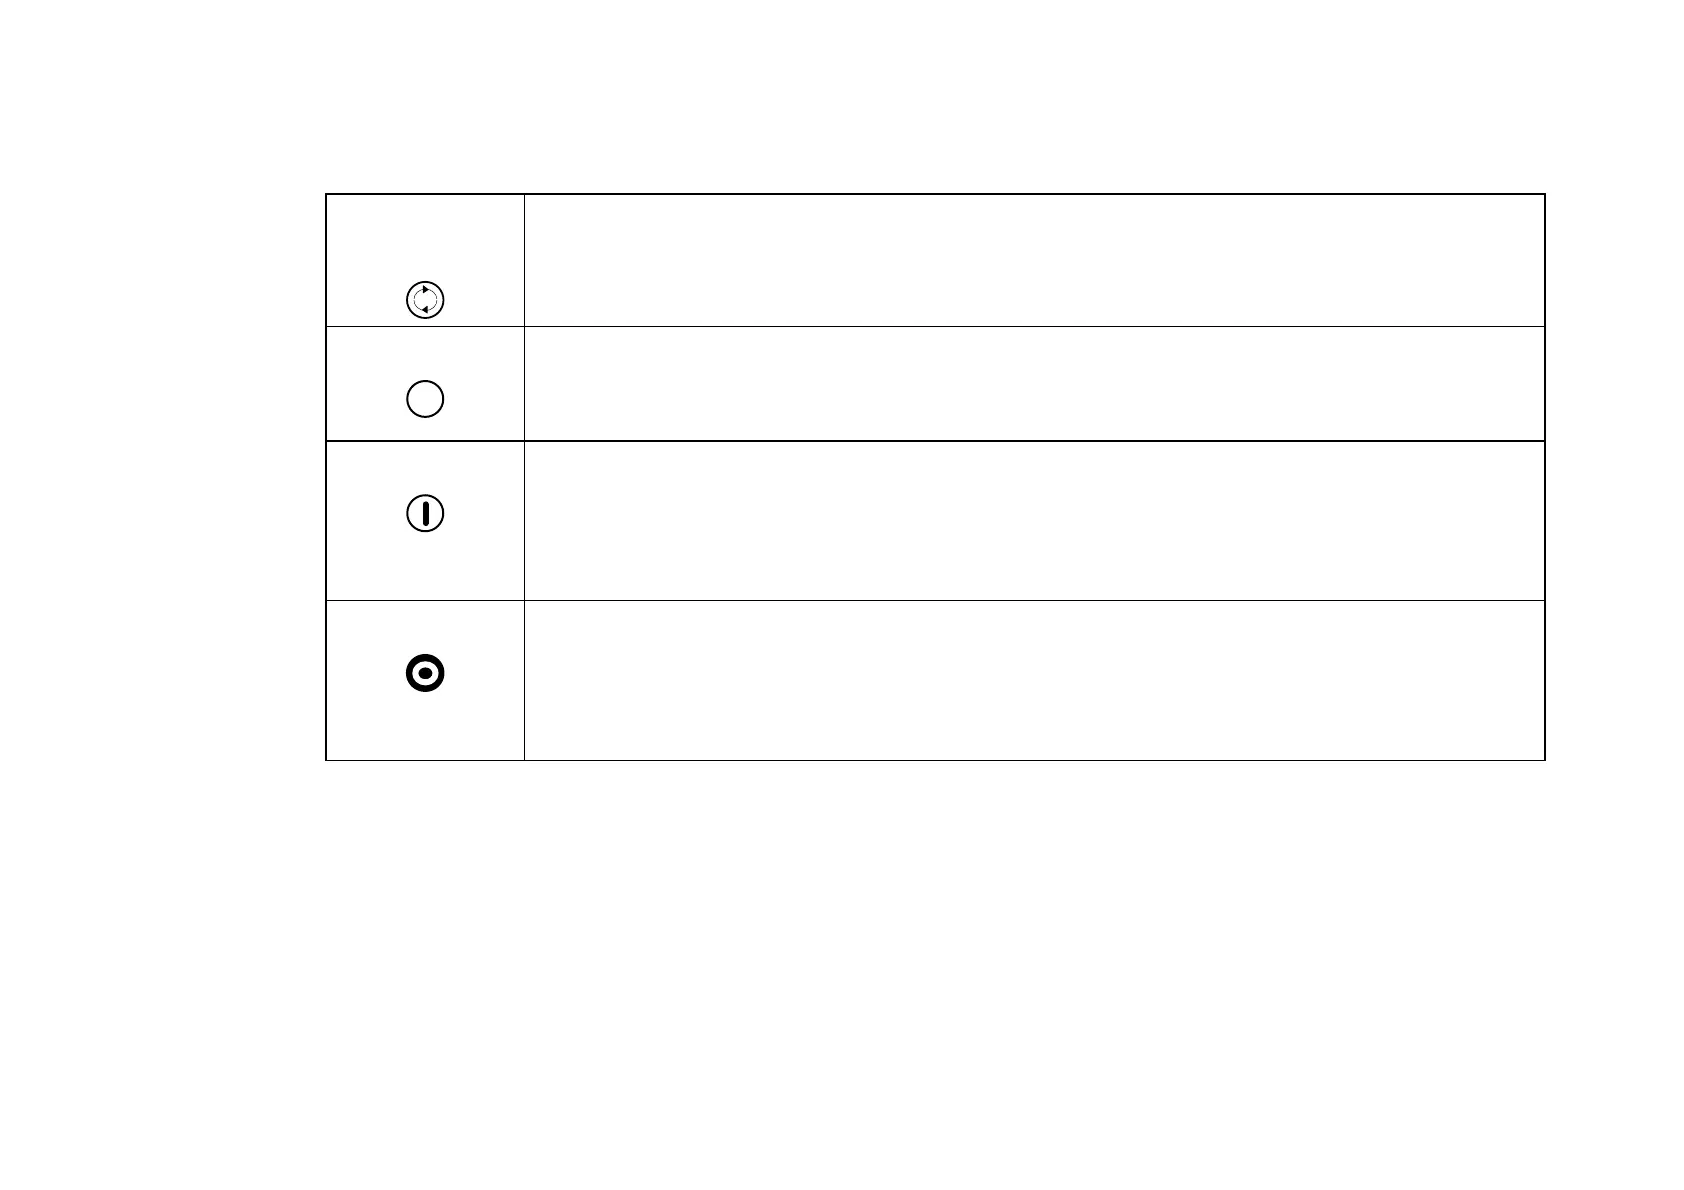Click the empty circle outline icon
Viewport: 1684px width, 1190px height.
tap(425, 400)
